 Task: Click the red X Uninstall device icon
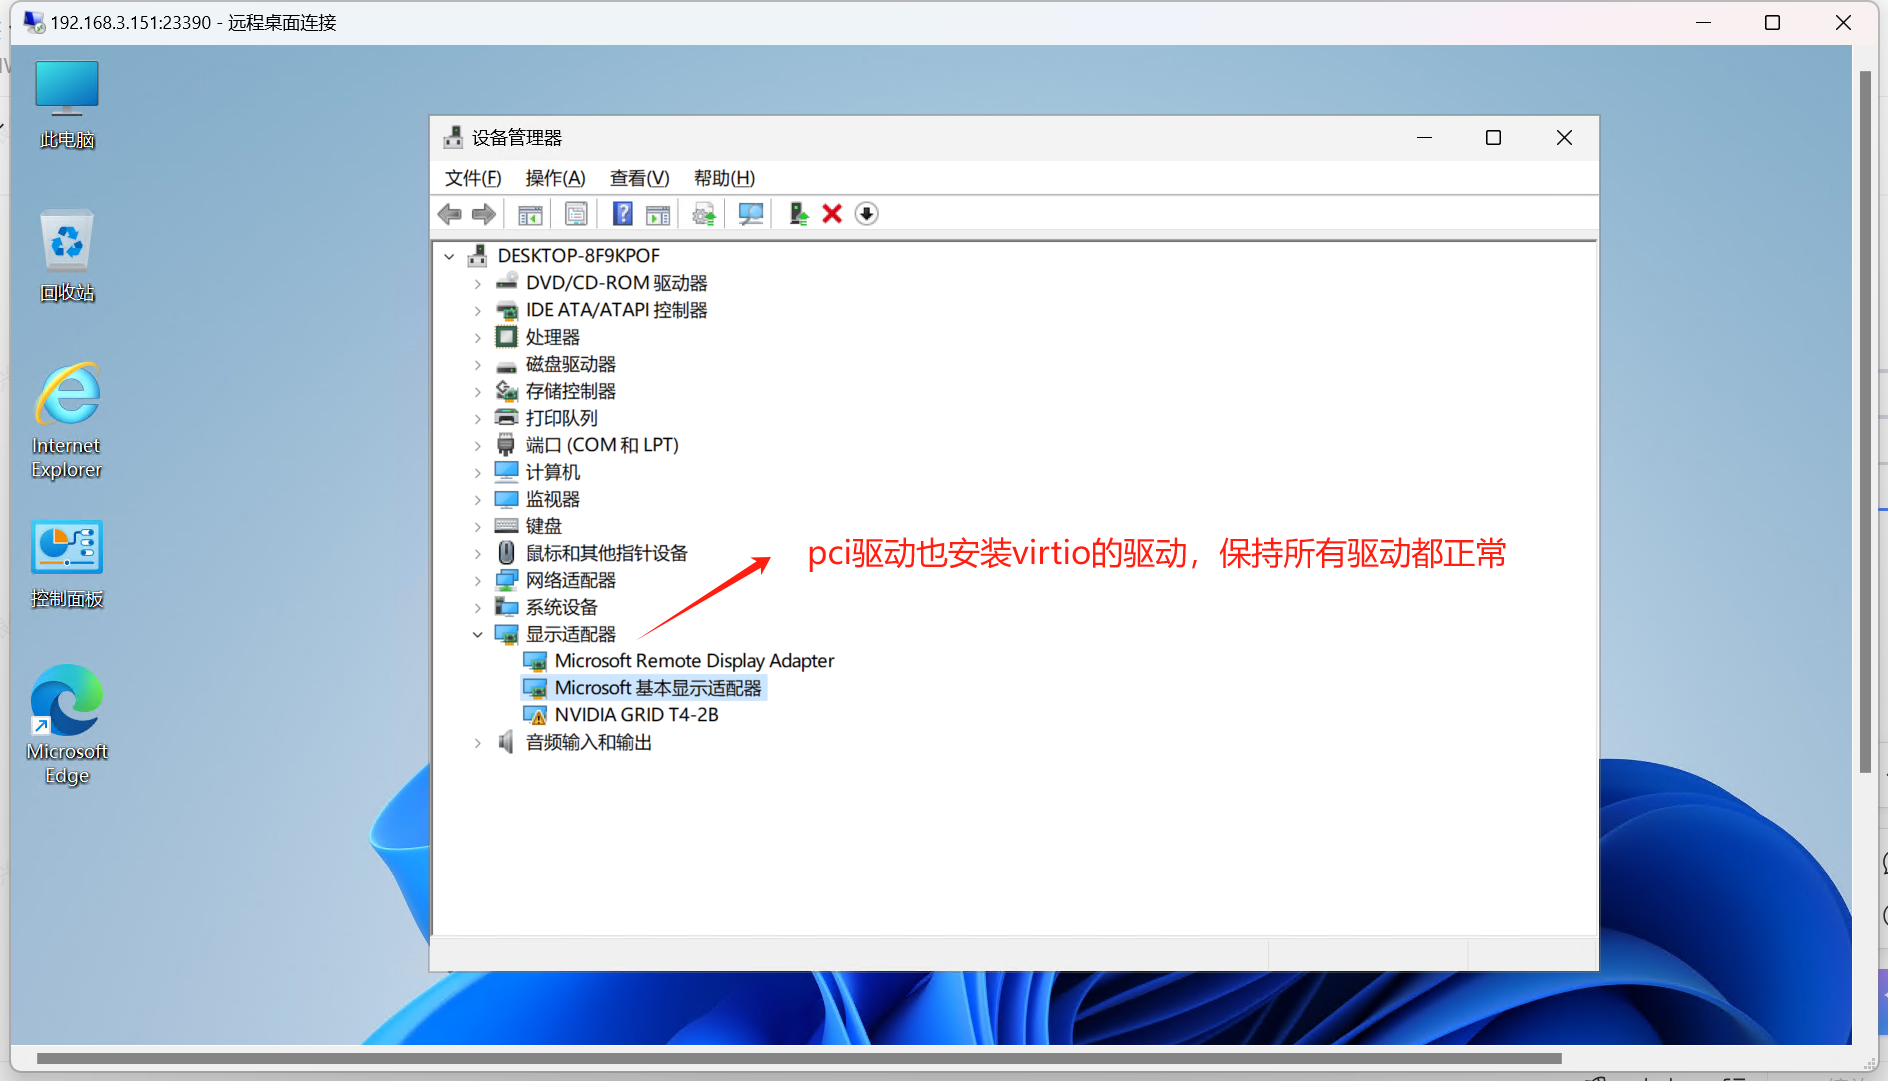coord(832,214)
